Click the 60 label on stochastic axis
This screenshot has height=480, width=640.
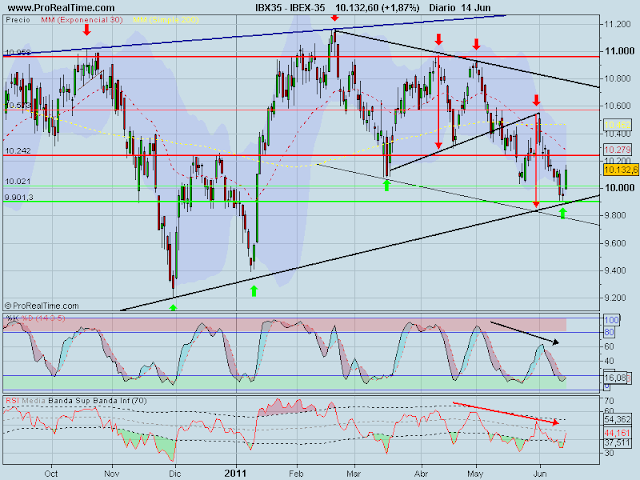tap(609, 347)
